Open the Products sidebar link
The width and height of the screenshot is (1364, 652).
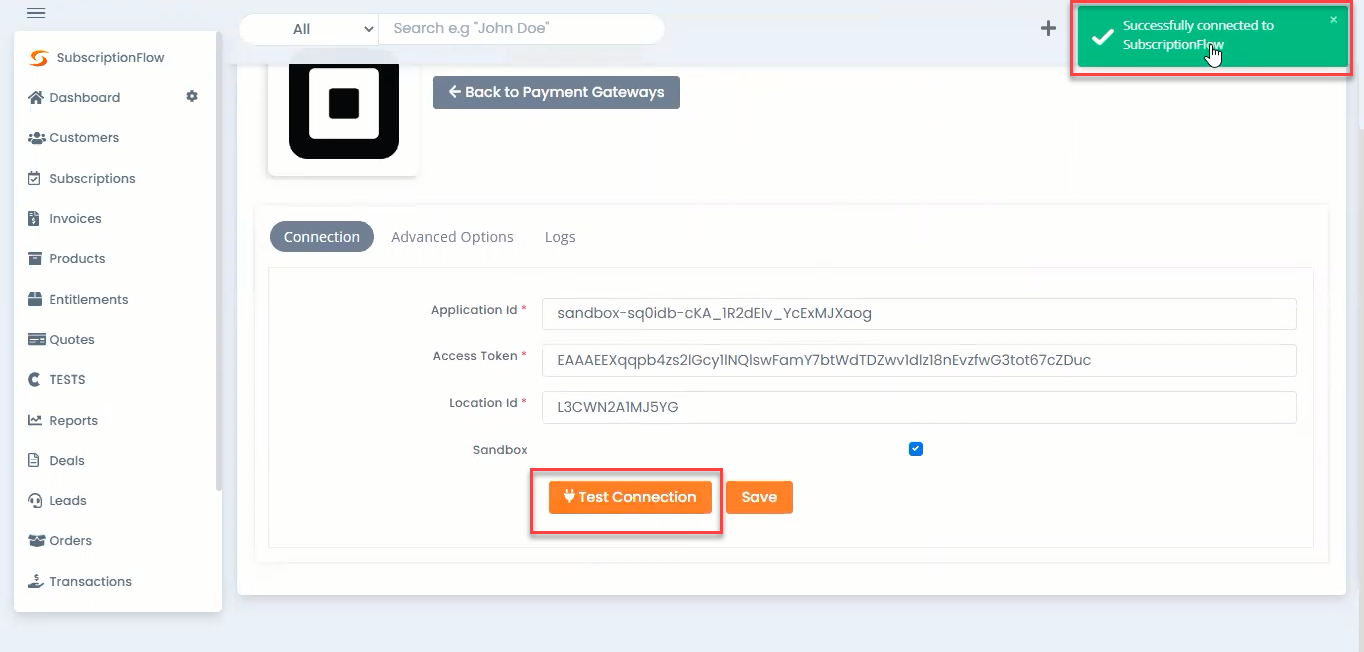(77, 258)
